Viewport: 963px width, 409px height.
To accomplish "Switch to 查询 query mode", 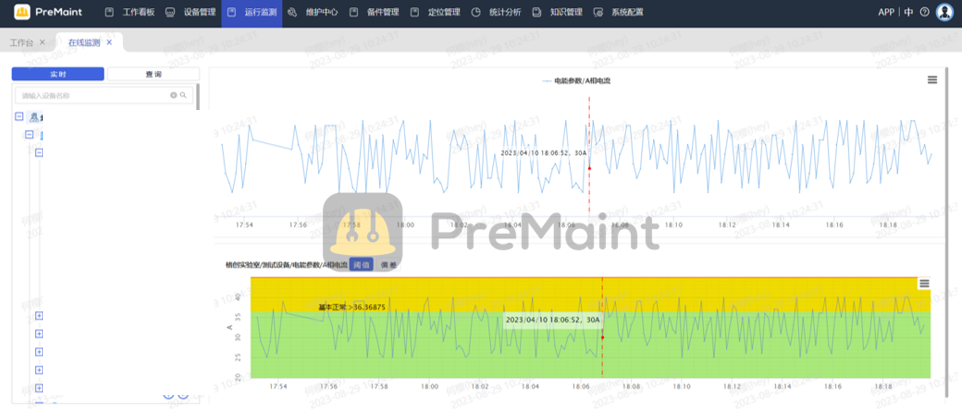I will 153,74.
